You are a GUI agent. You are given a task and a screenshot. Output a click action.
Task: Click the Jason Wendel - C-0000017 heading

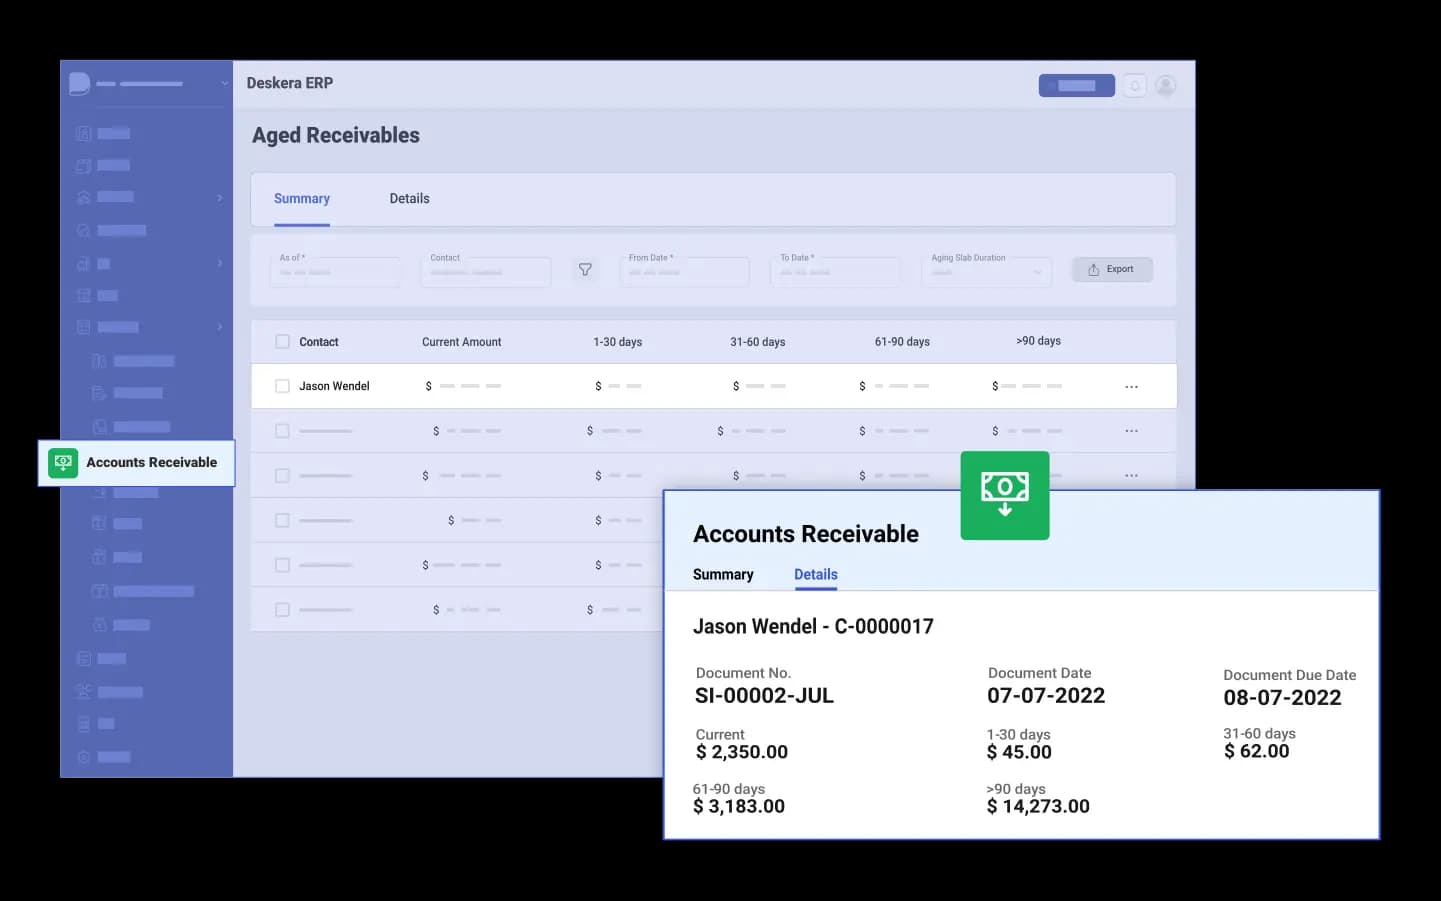(813, 627)
